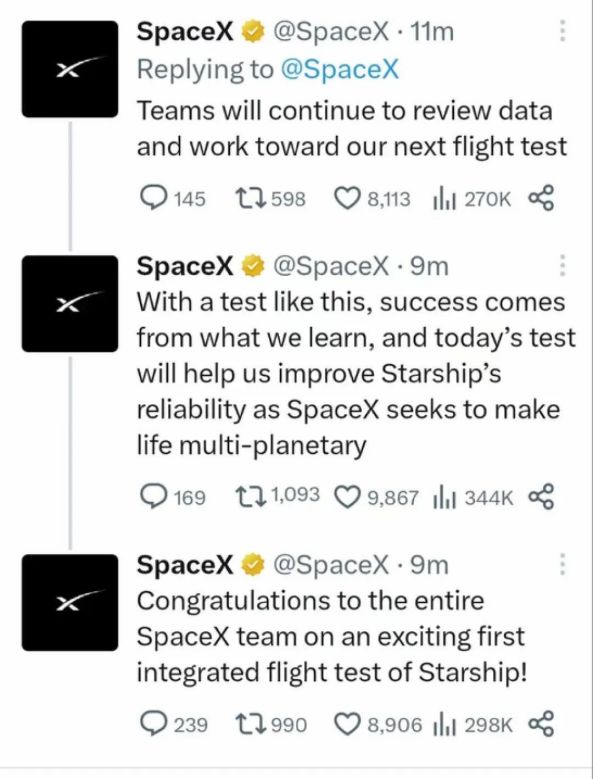
Task: Share the Congratulations tweet
Action: 541,723
